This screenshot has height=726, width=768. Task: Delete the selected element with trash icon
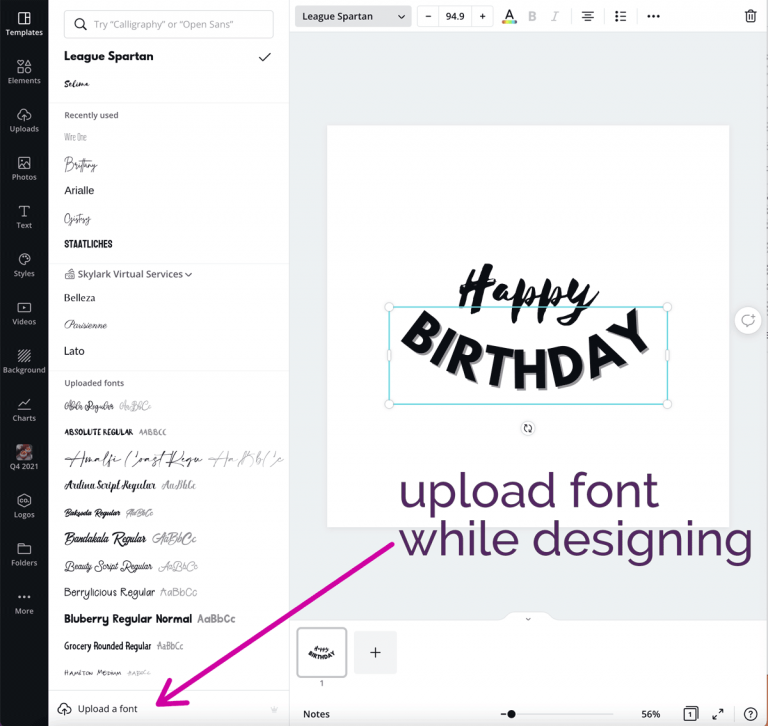(750, 16)
